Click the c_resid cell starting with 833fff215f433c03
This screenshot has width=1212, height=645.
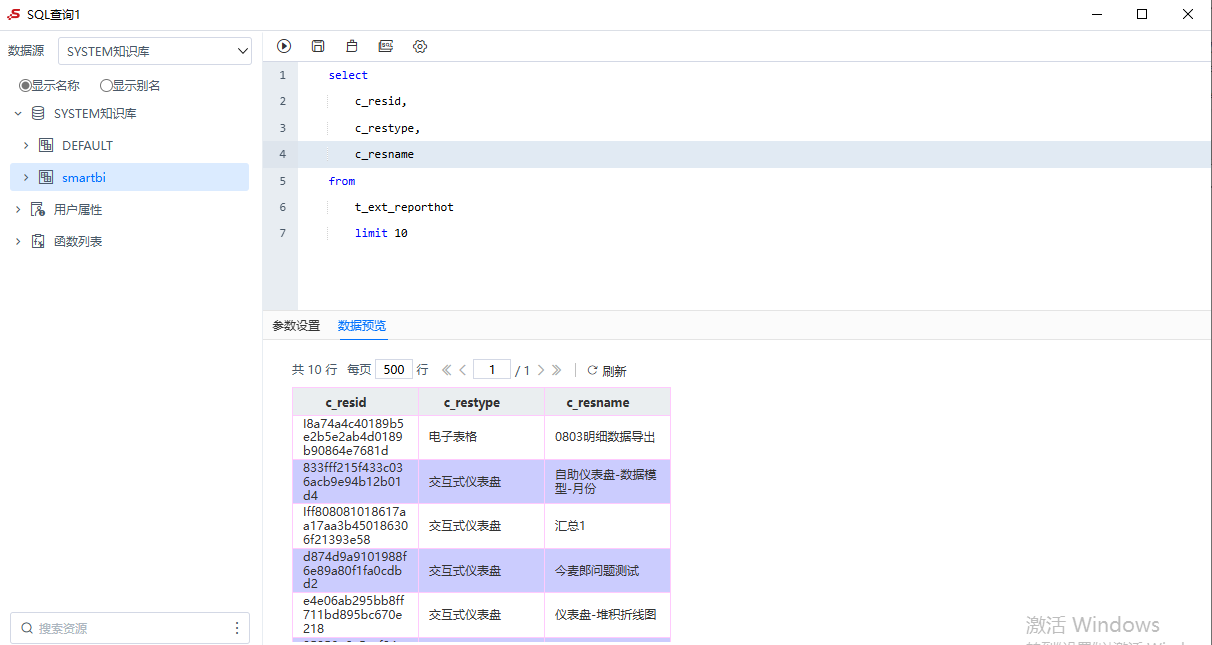pyautogui.click(x=356, y=481)
